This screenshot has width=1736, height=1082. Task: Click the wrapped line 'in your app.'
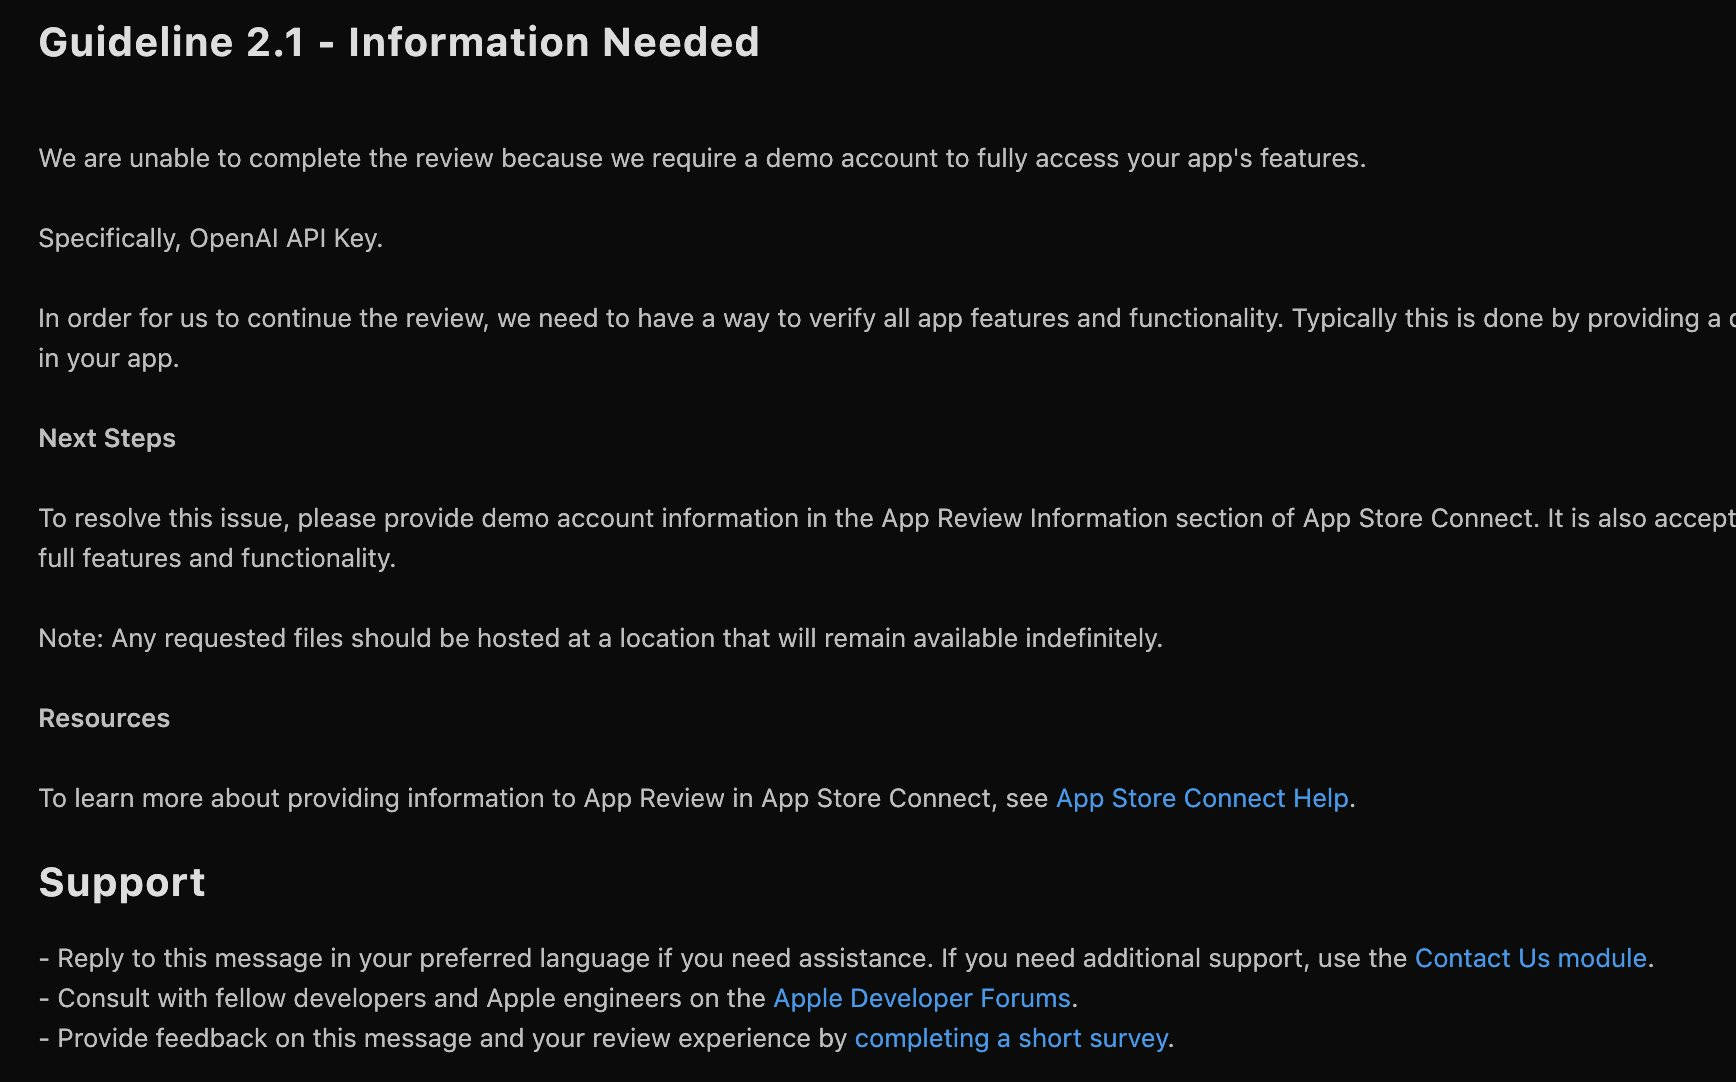(109, 358)
